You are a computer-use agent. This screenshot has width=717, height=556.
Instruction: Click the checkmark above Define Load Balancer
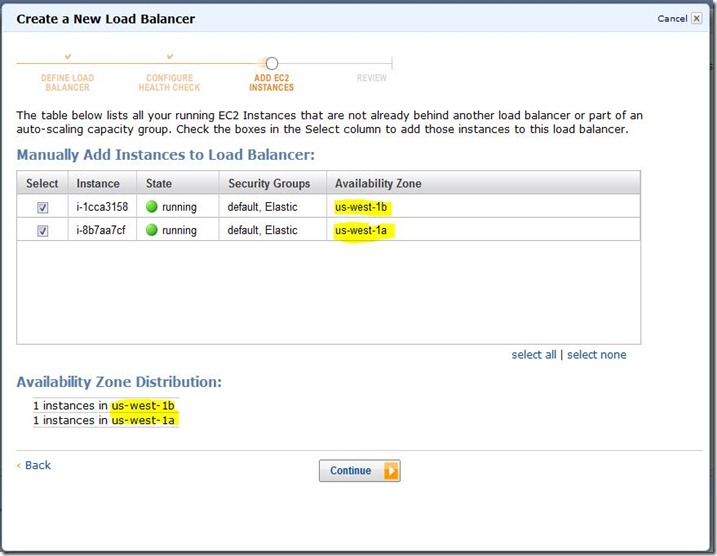pyautogui.click(x=68, y=56)
